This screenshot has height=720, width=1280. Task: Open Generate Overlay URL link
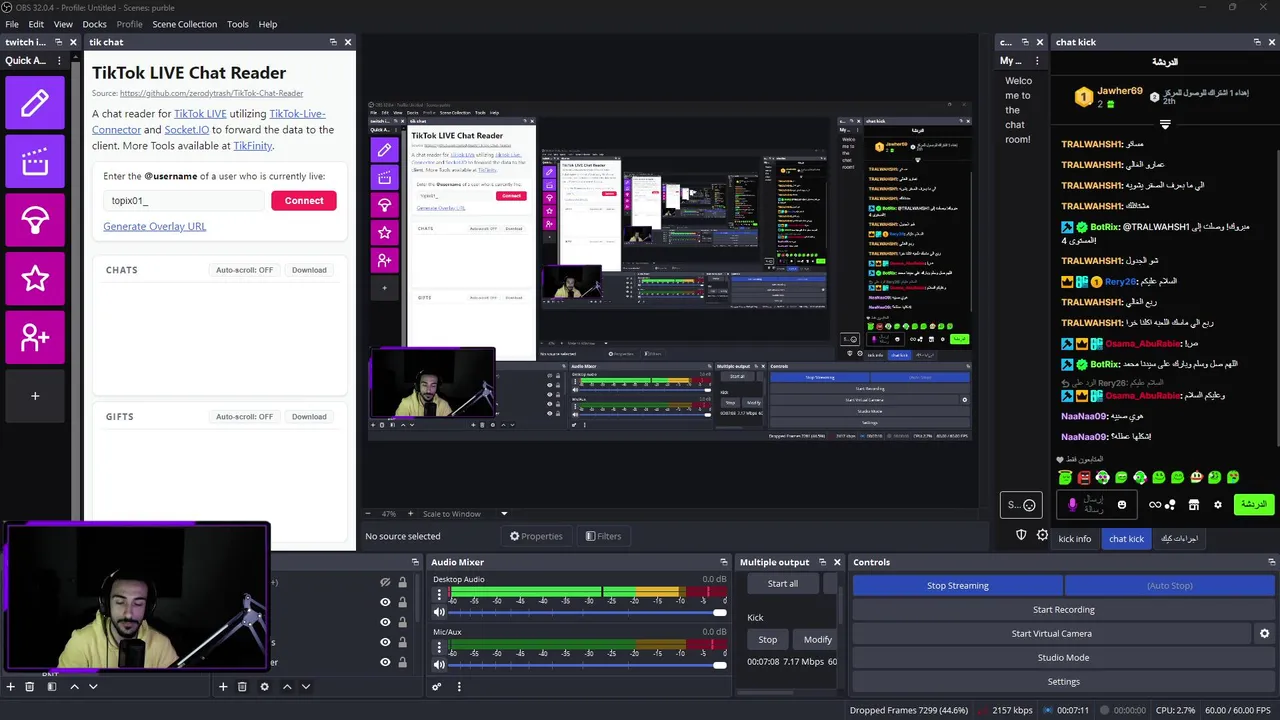coord(155,226)
